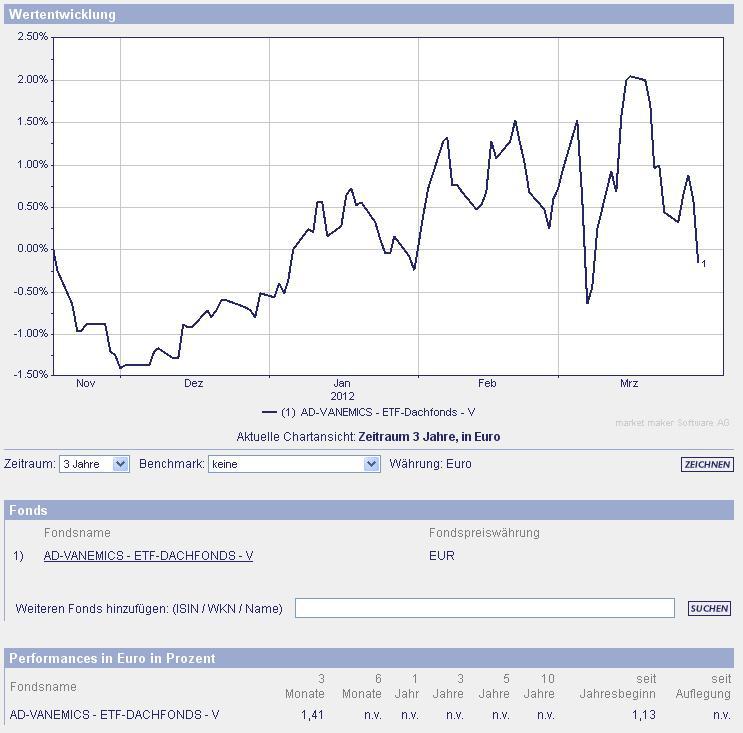
Task: Click the ZEICHNEN button
Action: pos(707,464)
